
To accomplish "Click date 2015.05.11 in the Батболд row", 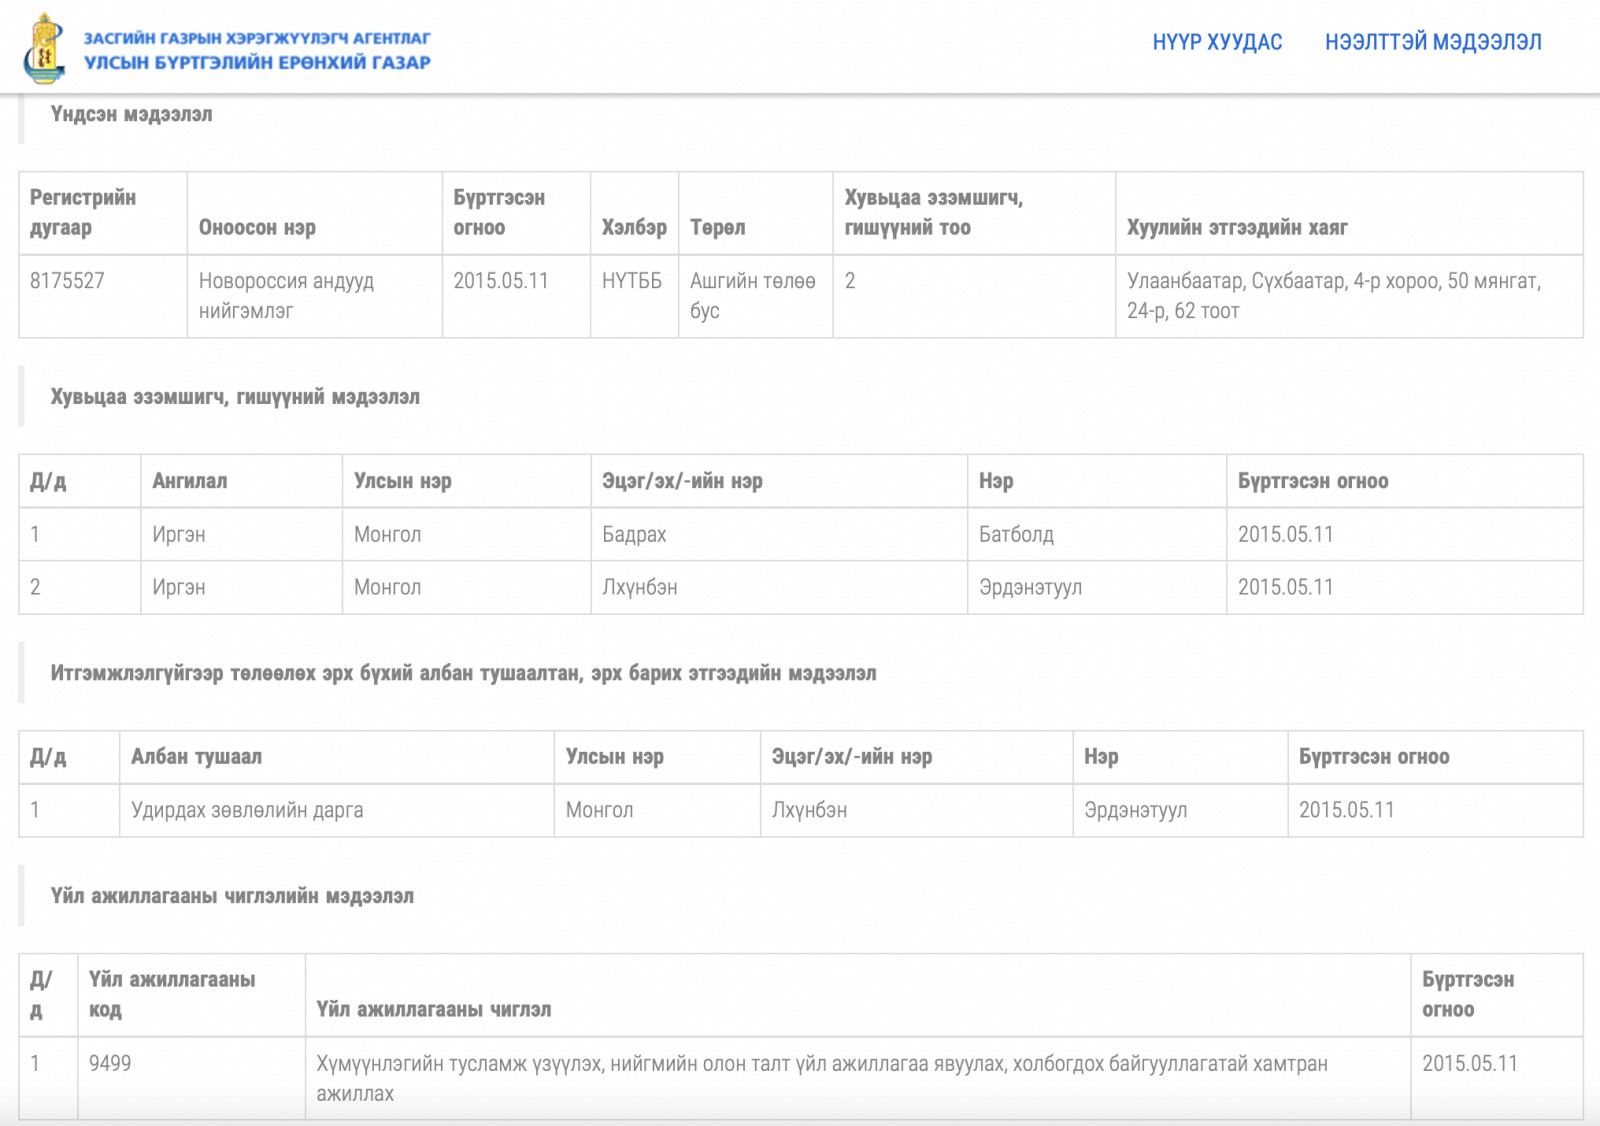I will 1404,534.
